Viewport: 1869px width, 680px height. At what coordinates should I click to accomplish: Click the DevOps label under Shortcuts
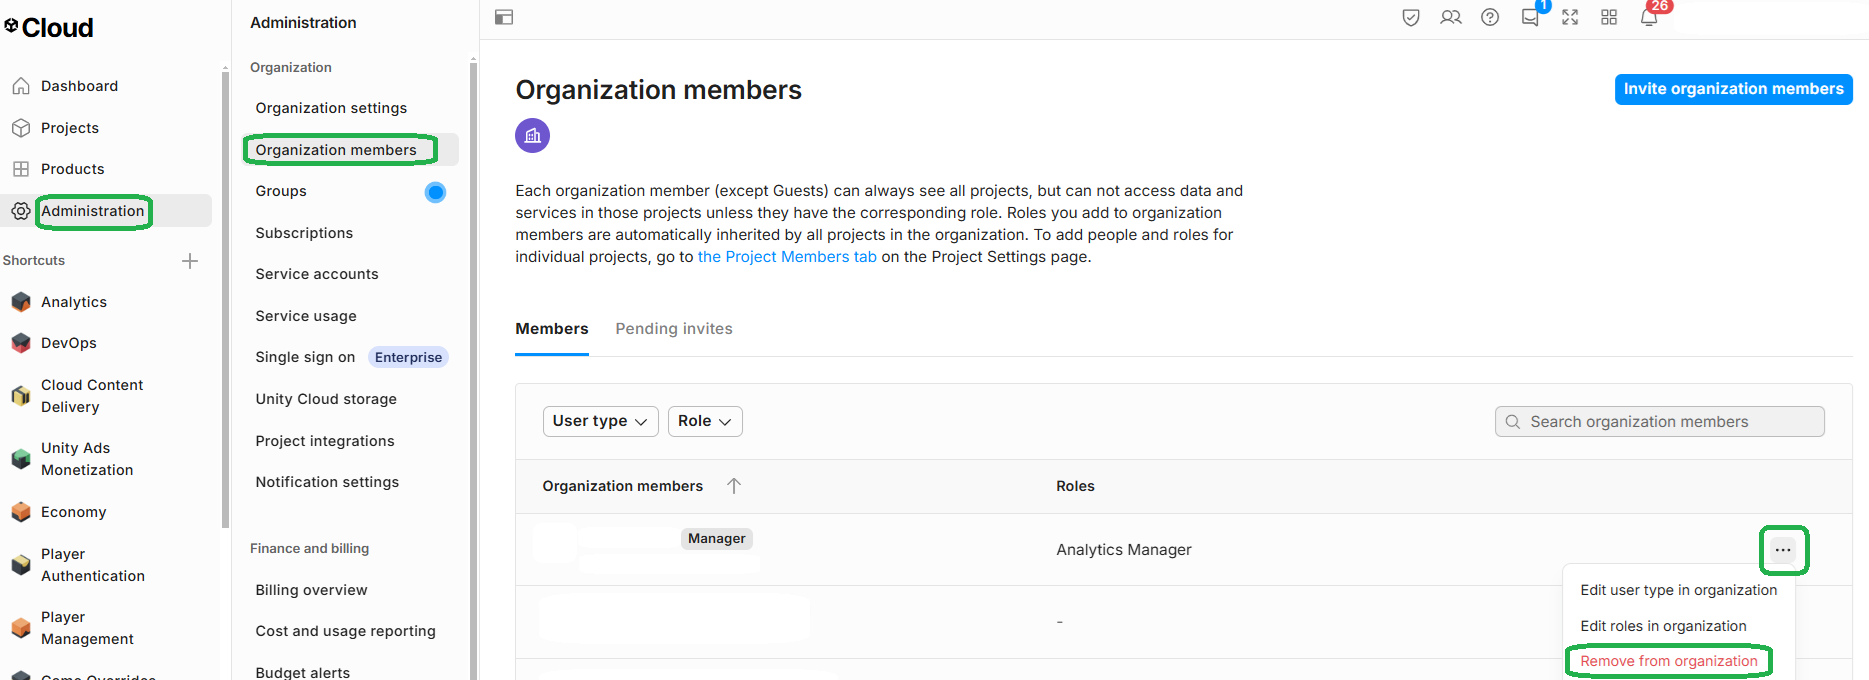point(69,343)
